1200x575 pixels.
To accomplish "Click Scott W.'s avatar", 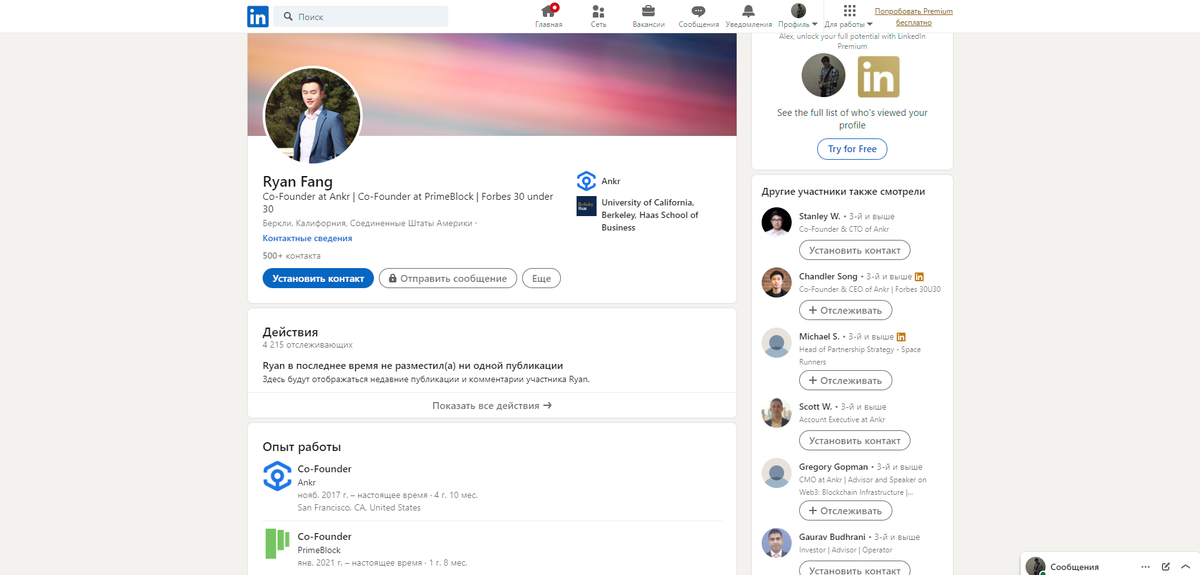I will [777, 413].
